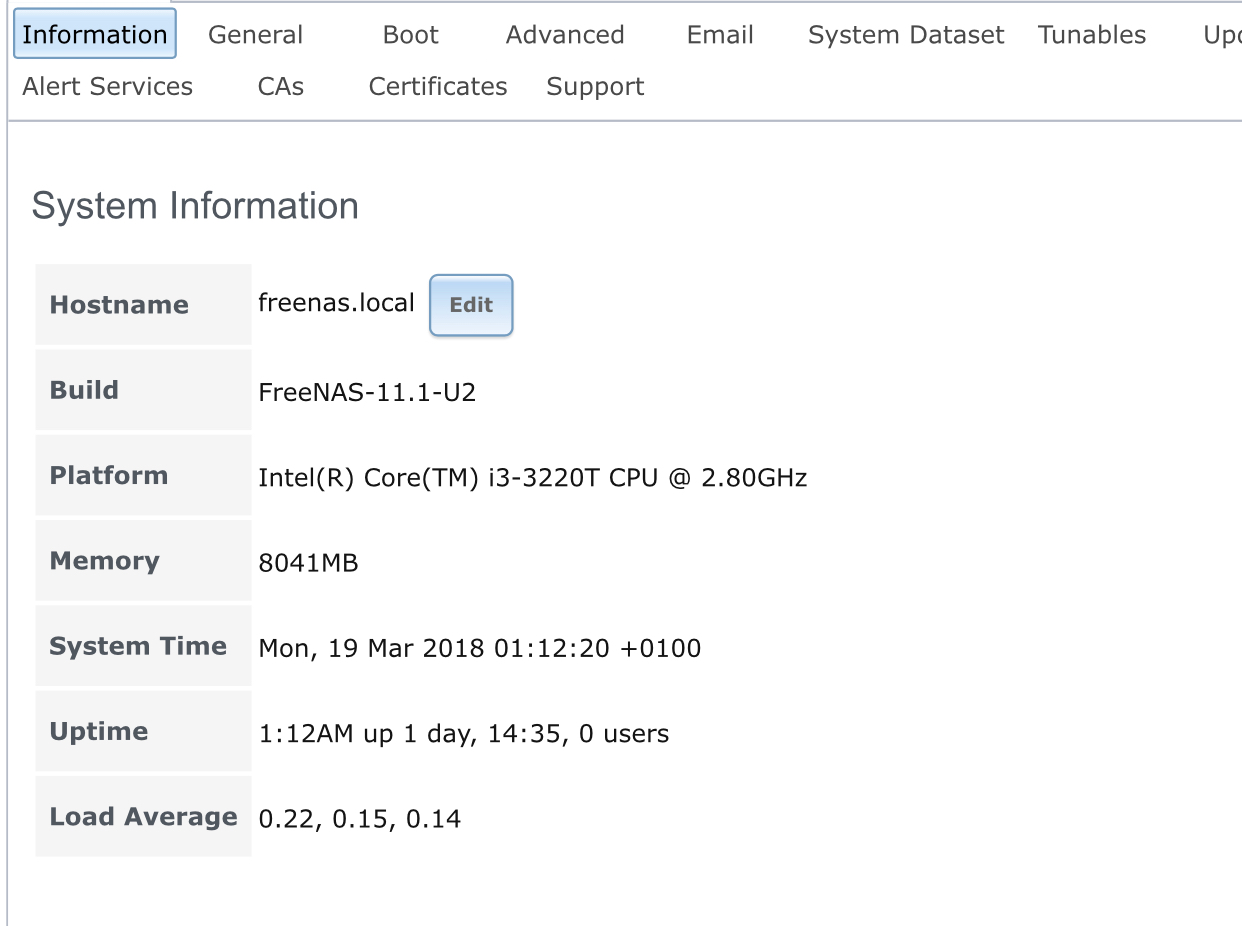Select the hostname value freenas.local

click(x=336, y=303)
